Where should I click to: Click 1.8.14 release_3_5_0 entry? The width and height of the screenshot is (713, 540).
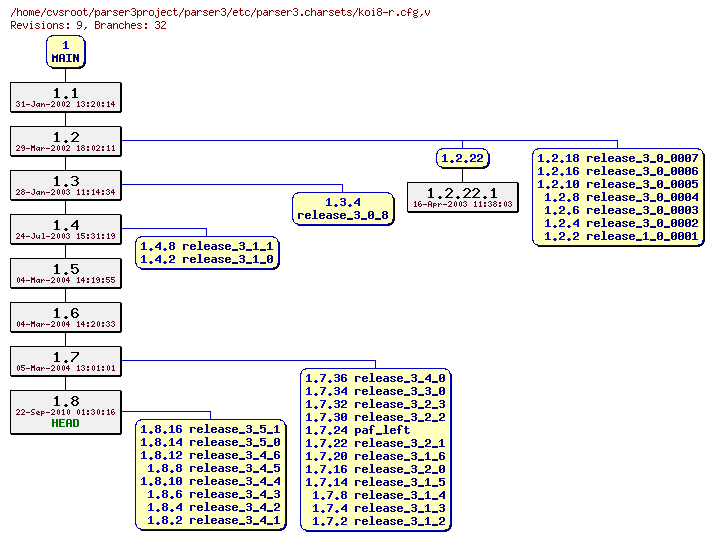211,442
